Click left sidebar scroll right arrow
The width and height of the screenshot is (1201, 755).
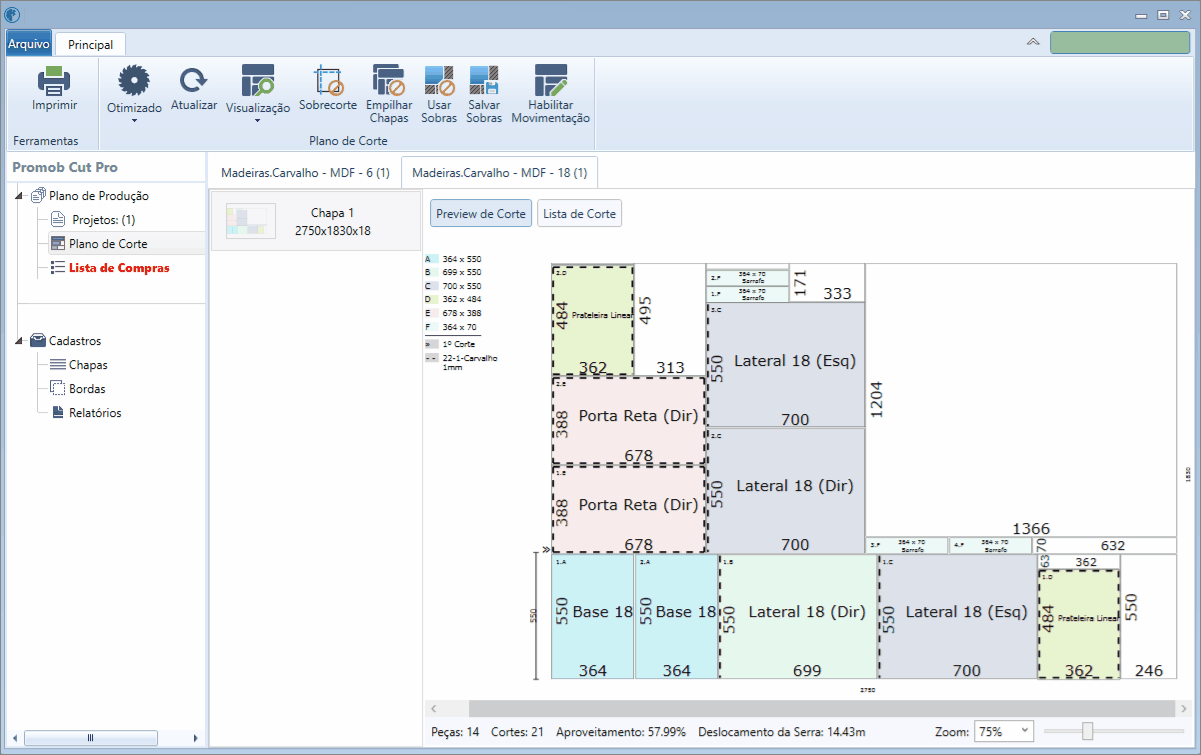[x=195, y=738]
